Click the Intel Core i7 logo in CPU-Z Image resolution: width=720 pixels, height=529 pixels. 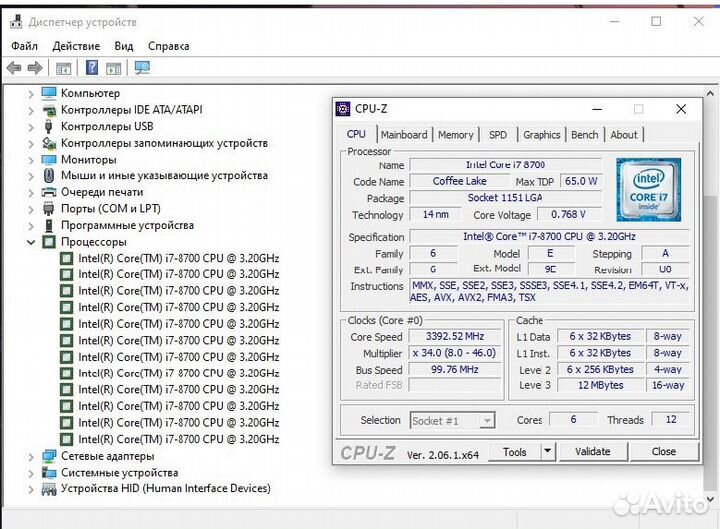click(x=648, y=190)
